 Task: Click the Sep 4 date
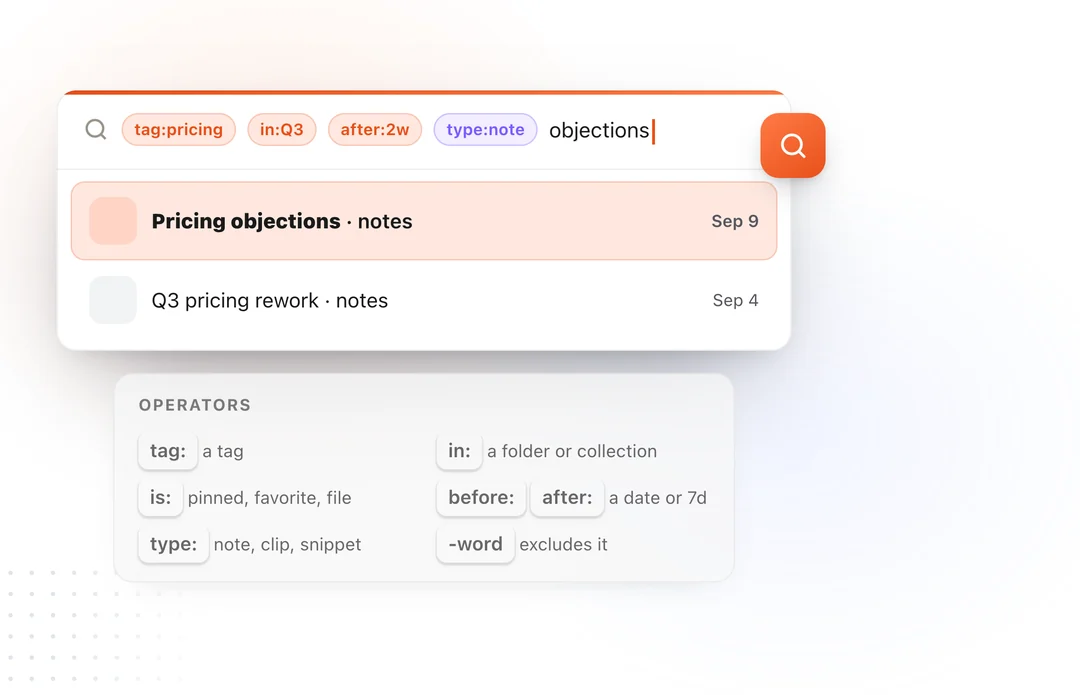(x=735, y=300)
